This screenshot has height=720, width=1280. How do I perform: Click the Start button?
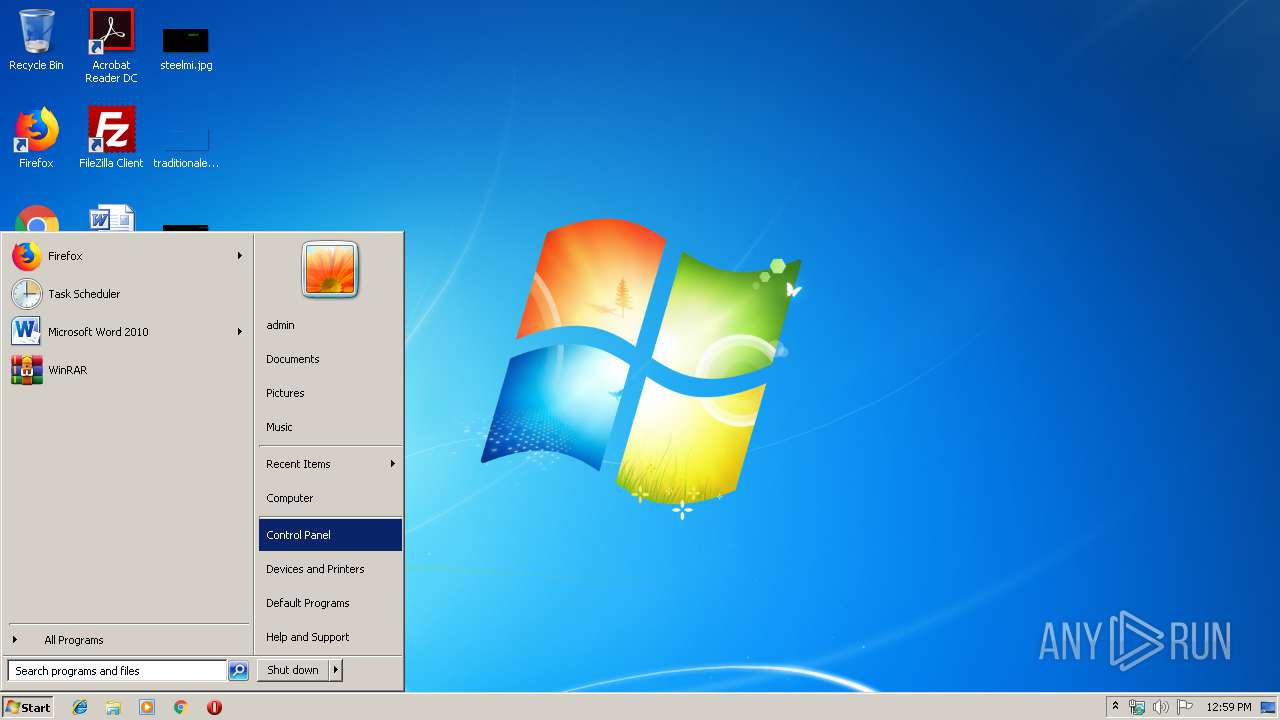[x=28, y=707]
